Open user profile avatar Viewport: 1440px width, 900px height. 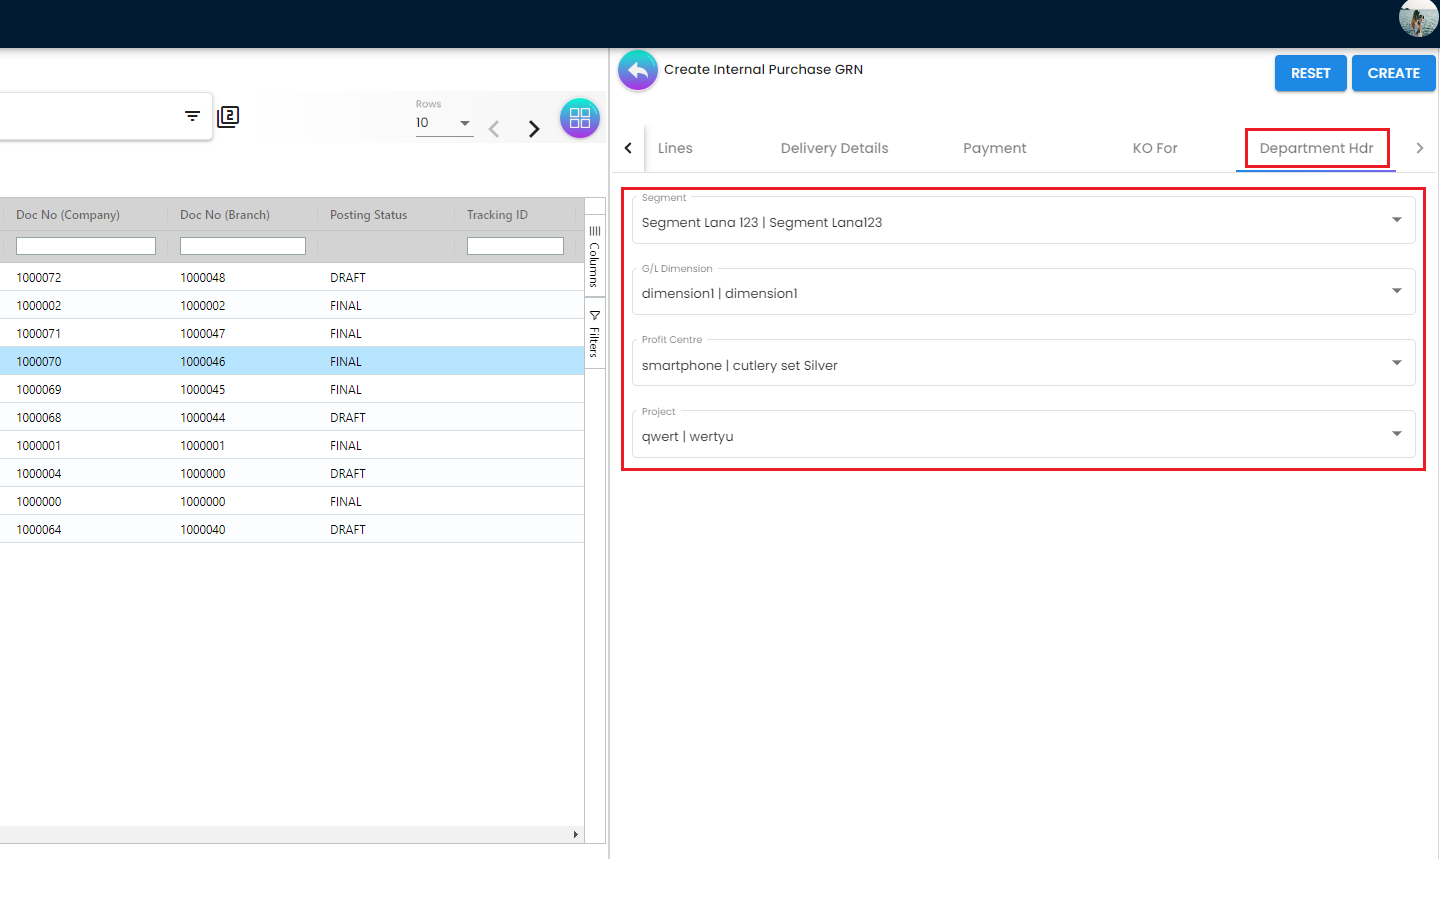[1417, 18]
